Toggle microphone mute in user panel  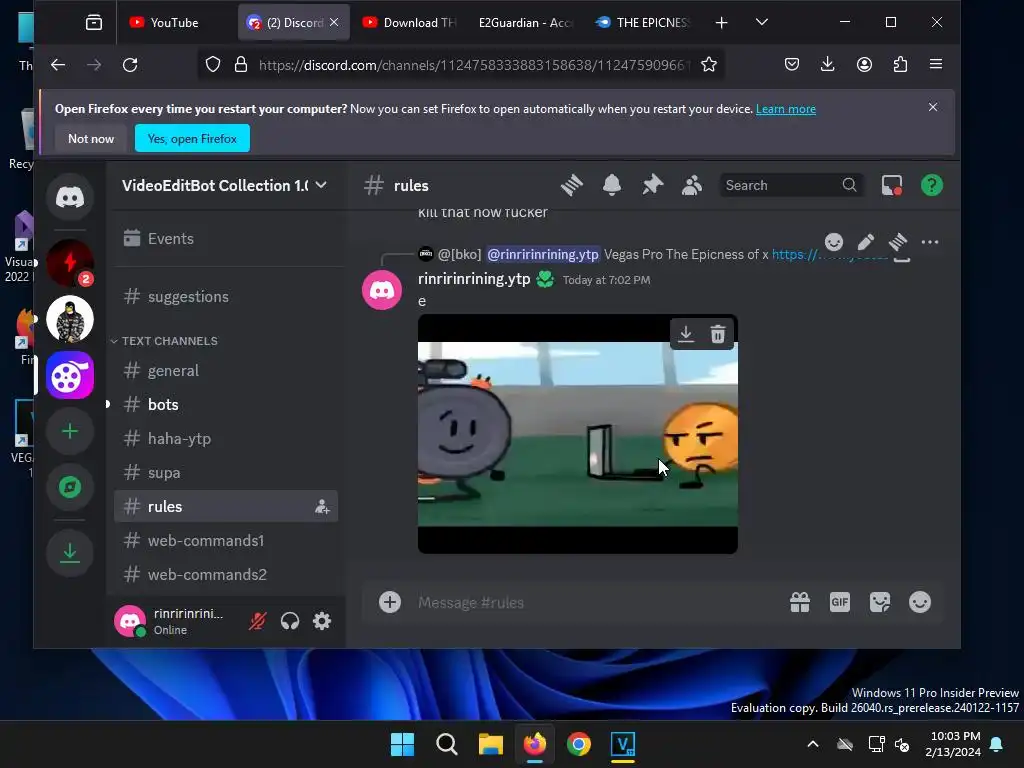pos(258,621)
